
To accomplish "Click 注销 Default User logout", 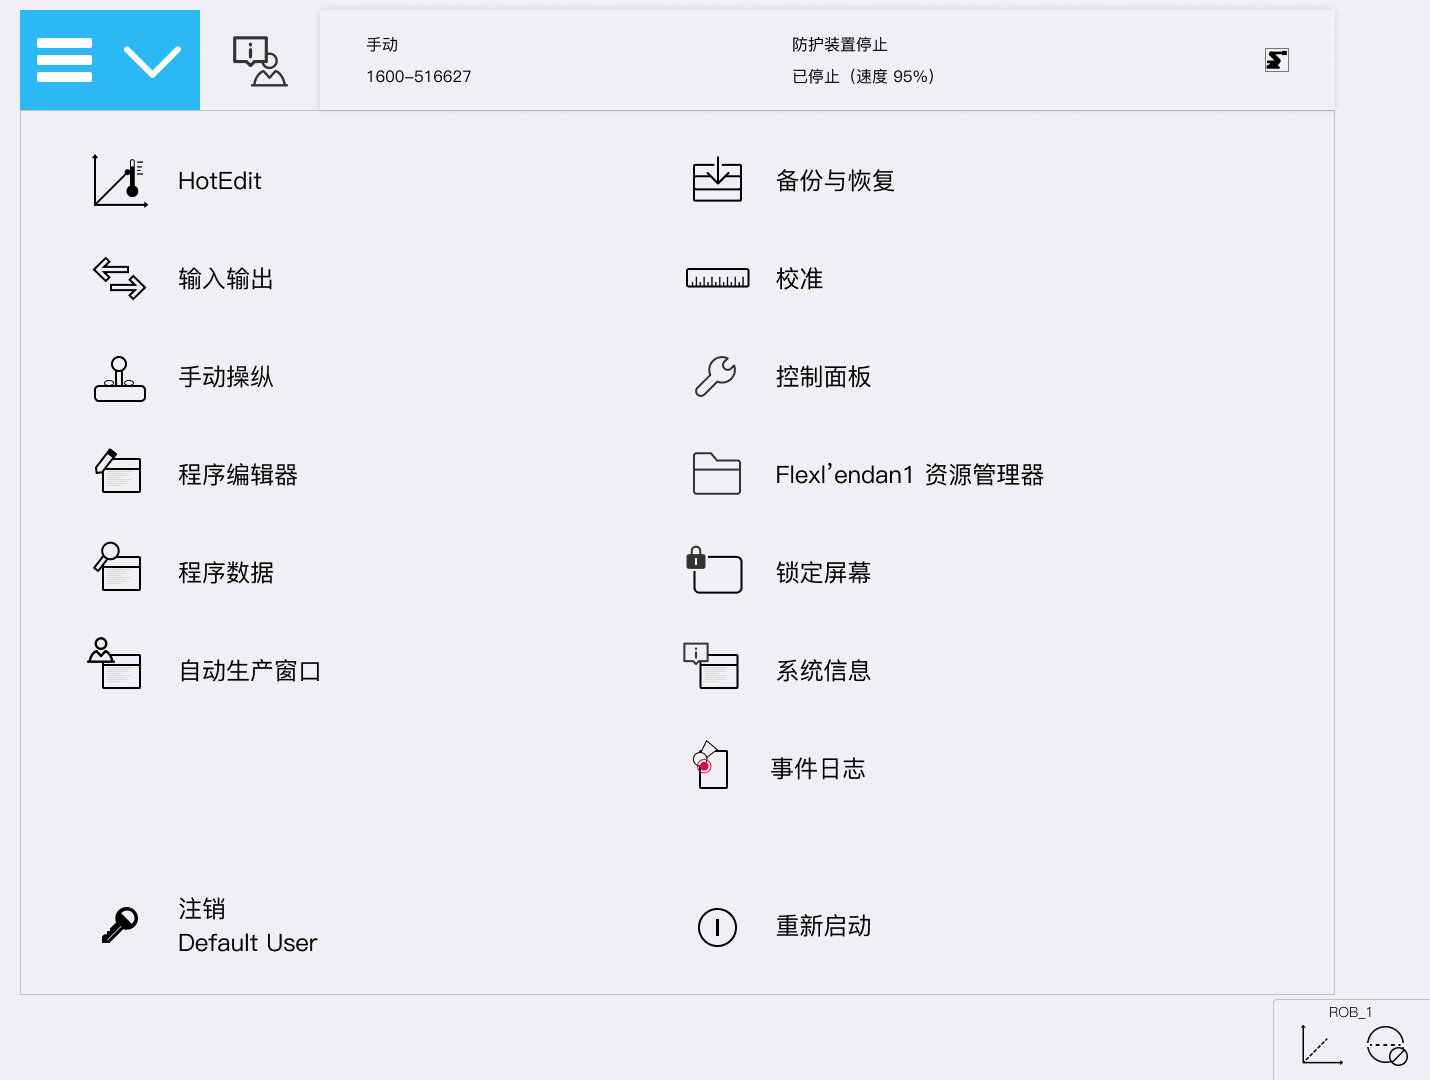I will (x=246, y=926).
